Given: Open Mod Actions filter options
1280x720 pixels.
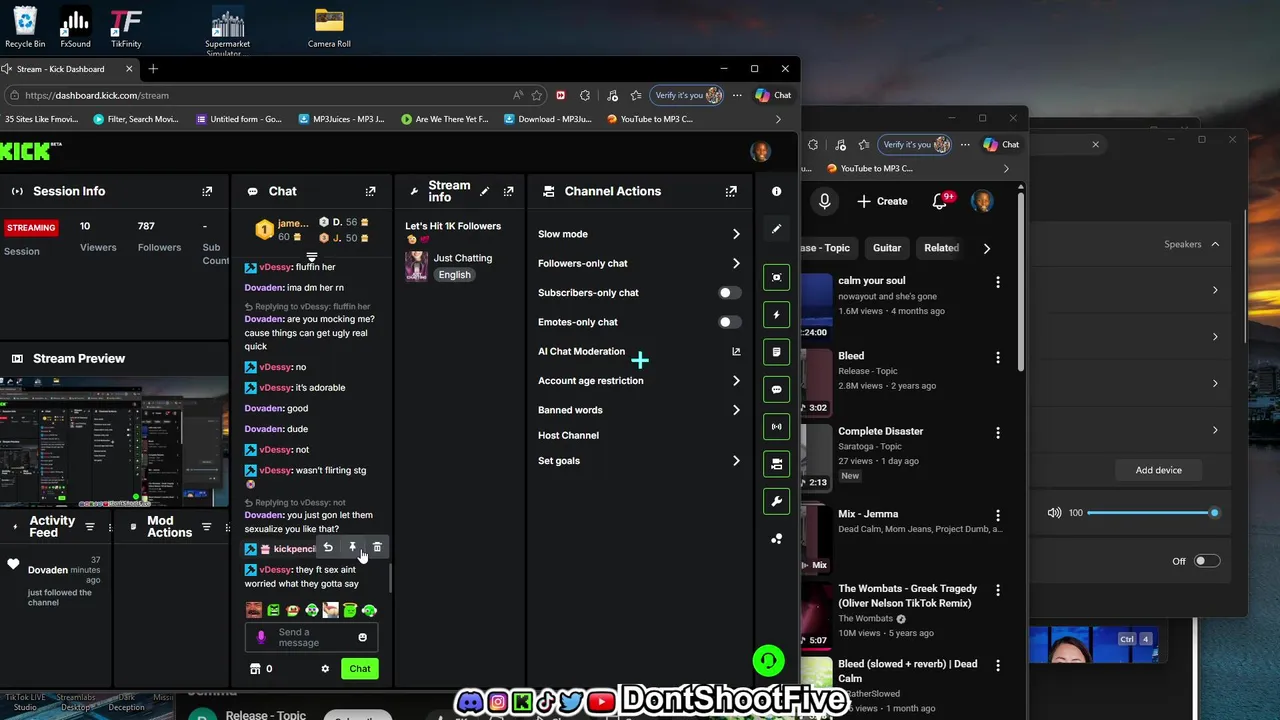Looking at the screenshot, I should coord(207,527).
